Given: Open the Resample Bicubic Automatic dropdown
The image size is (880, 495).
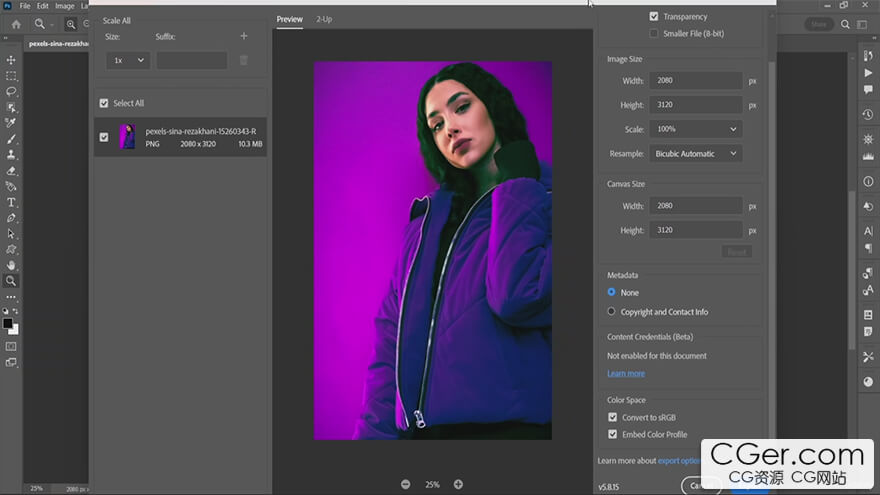Looking at the screenshot, I should coord(695,153).
